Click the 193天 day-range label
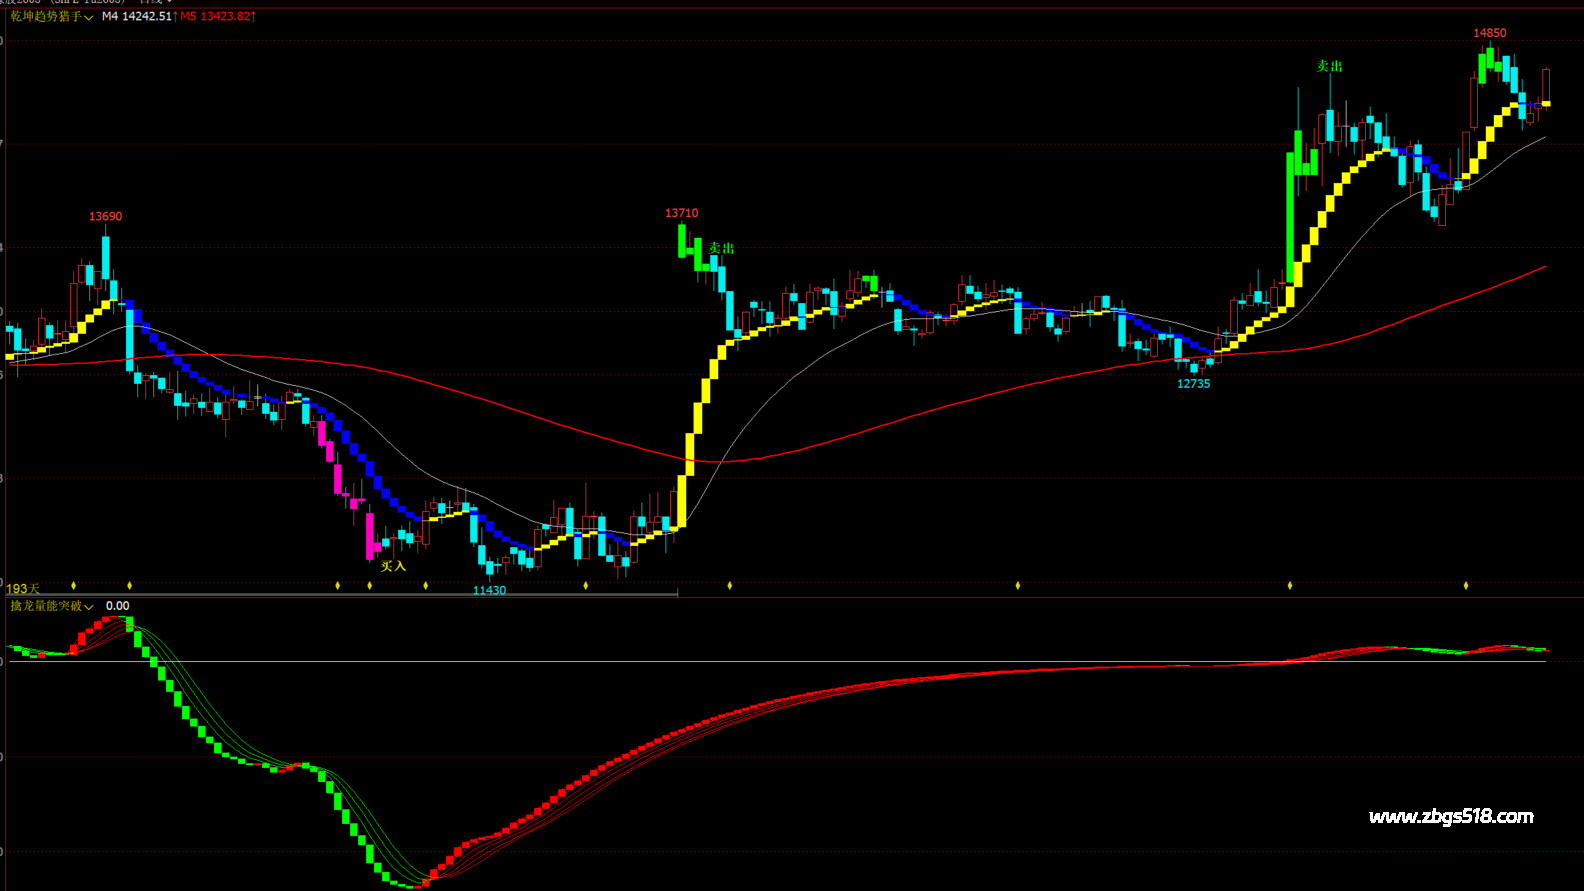Viewport: 1584px width, 891px height. [x=22, y=589]
